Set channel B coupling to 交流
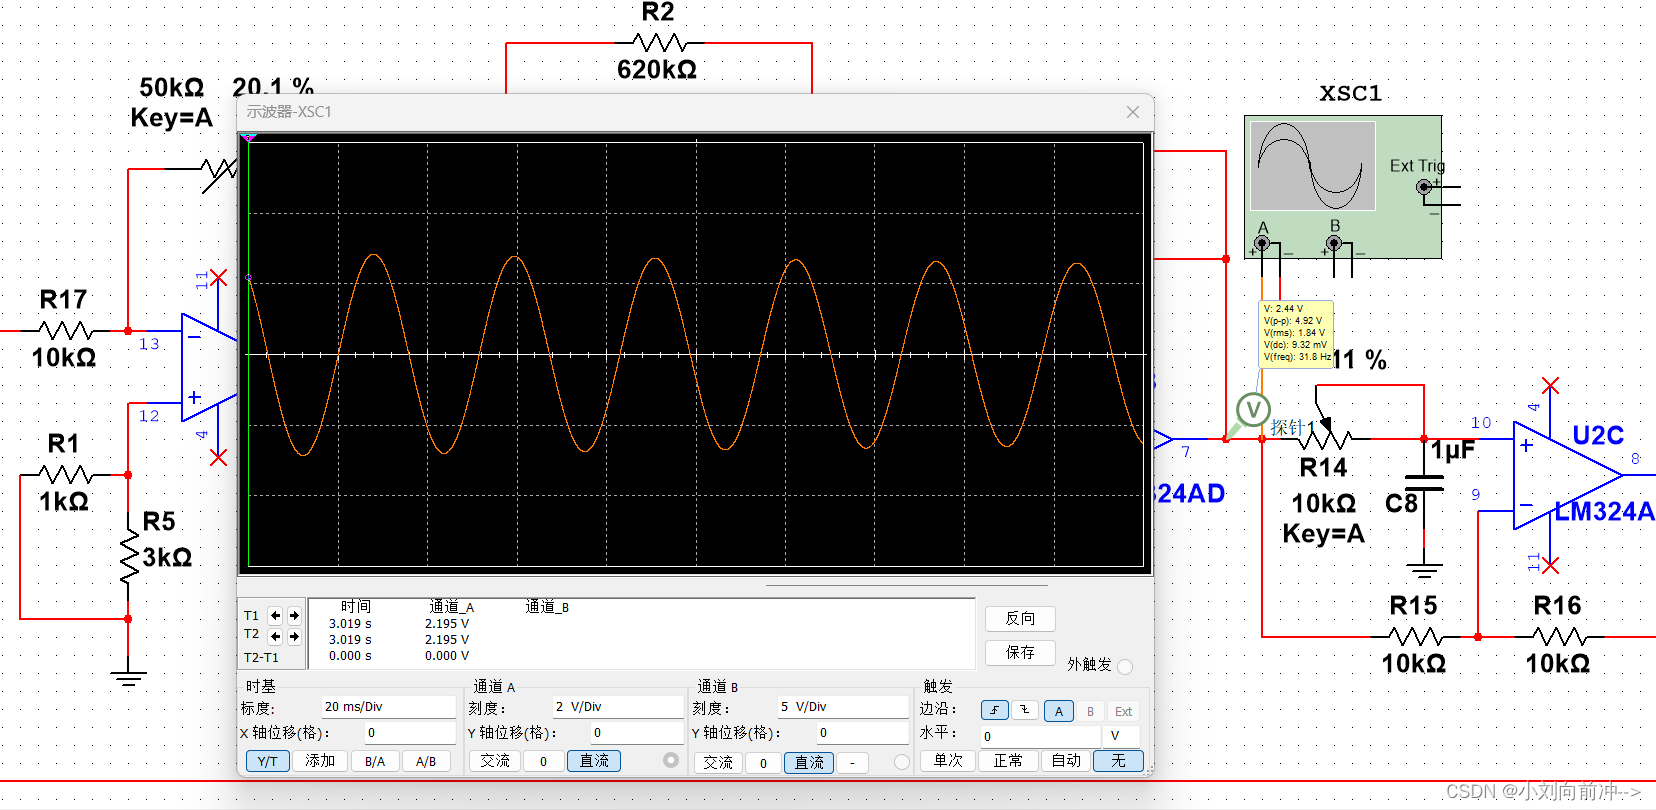Image resolution: width=1656 pixels, height=810 pixels. pyautogui.click(x=718, y=763)
